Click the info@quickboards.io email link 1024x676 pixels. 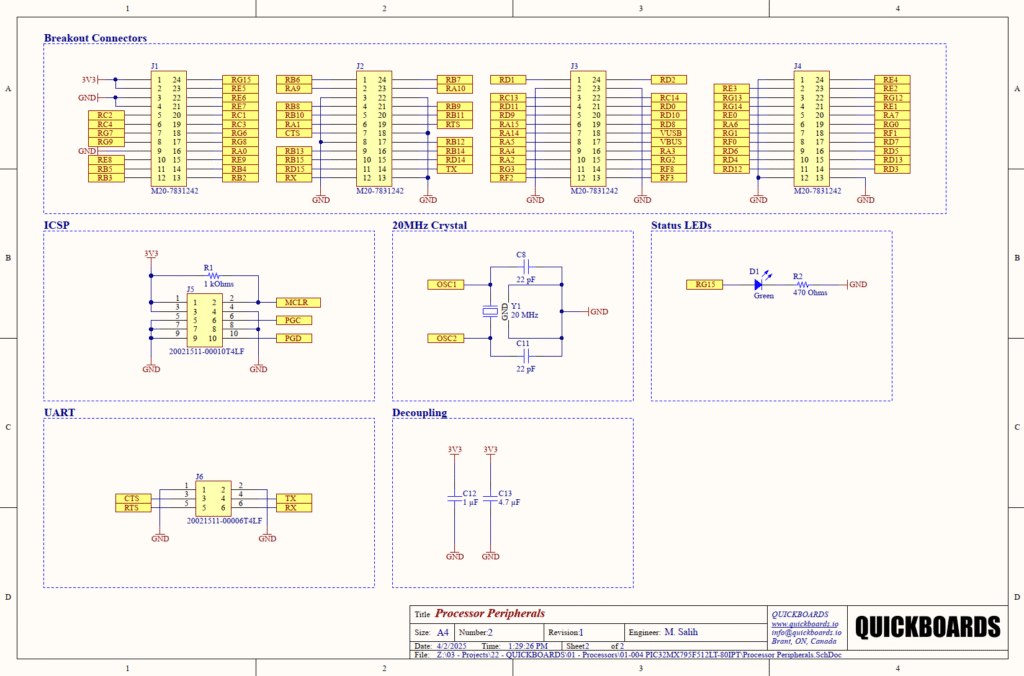coord(806,632)
